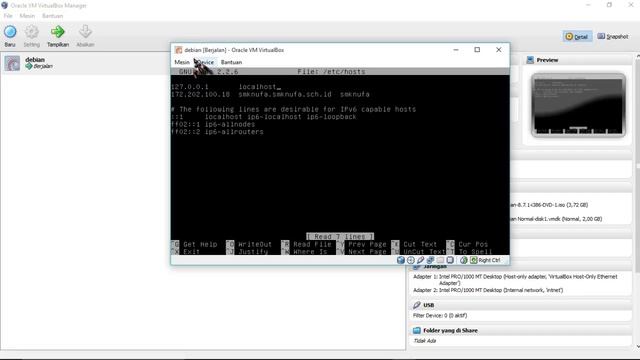Screen dimensions: 640x360
Task: Click shared folders status bar icon
Action: coord(440,260)
